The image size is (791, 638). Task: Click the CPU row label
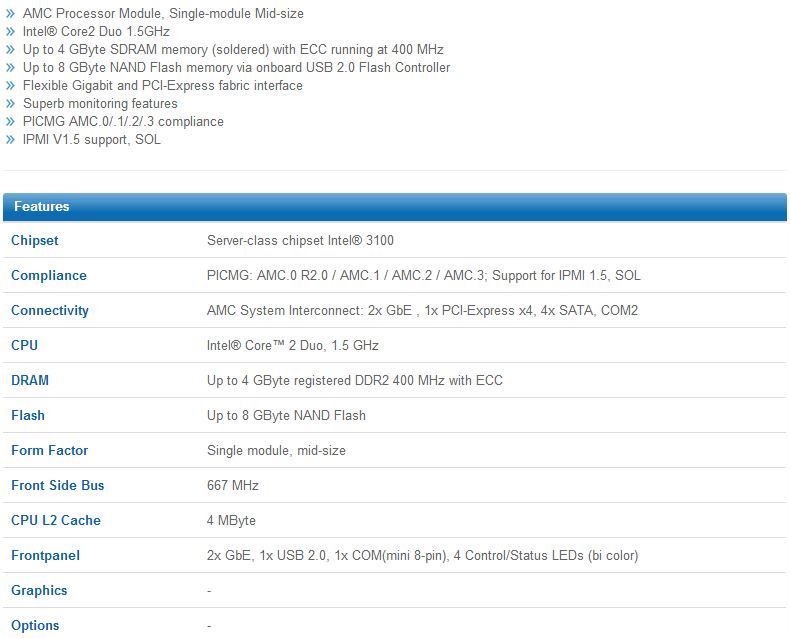point(24,345)
